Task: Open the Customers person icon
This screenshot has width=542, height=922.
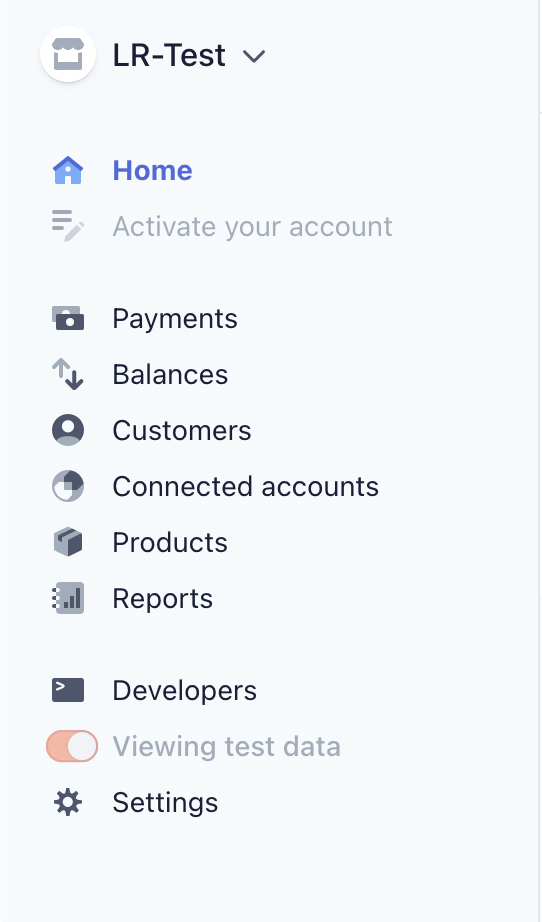Action: (68, 430)
